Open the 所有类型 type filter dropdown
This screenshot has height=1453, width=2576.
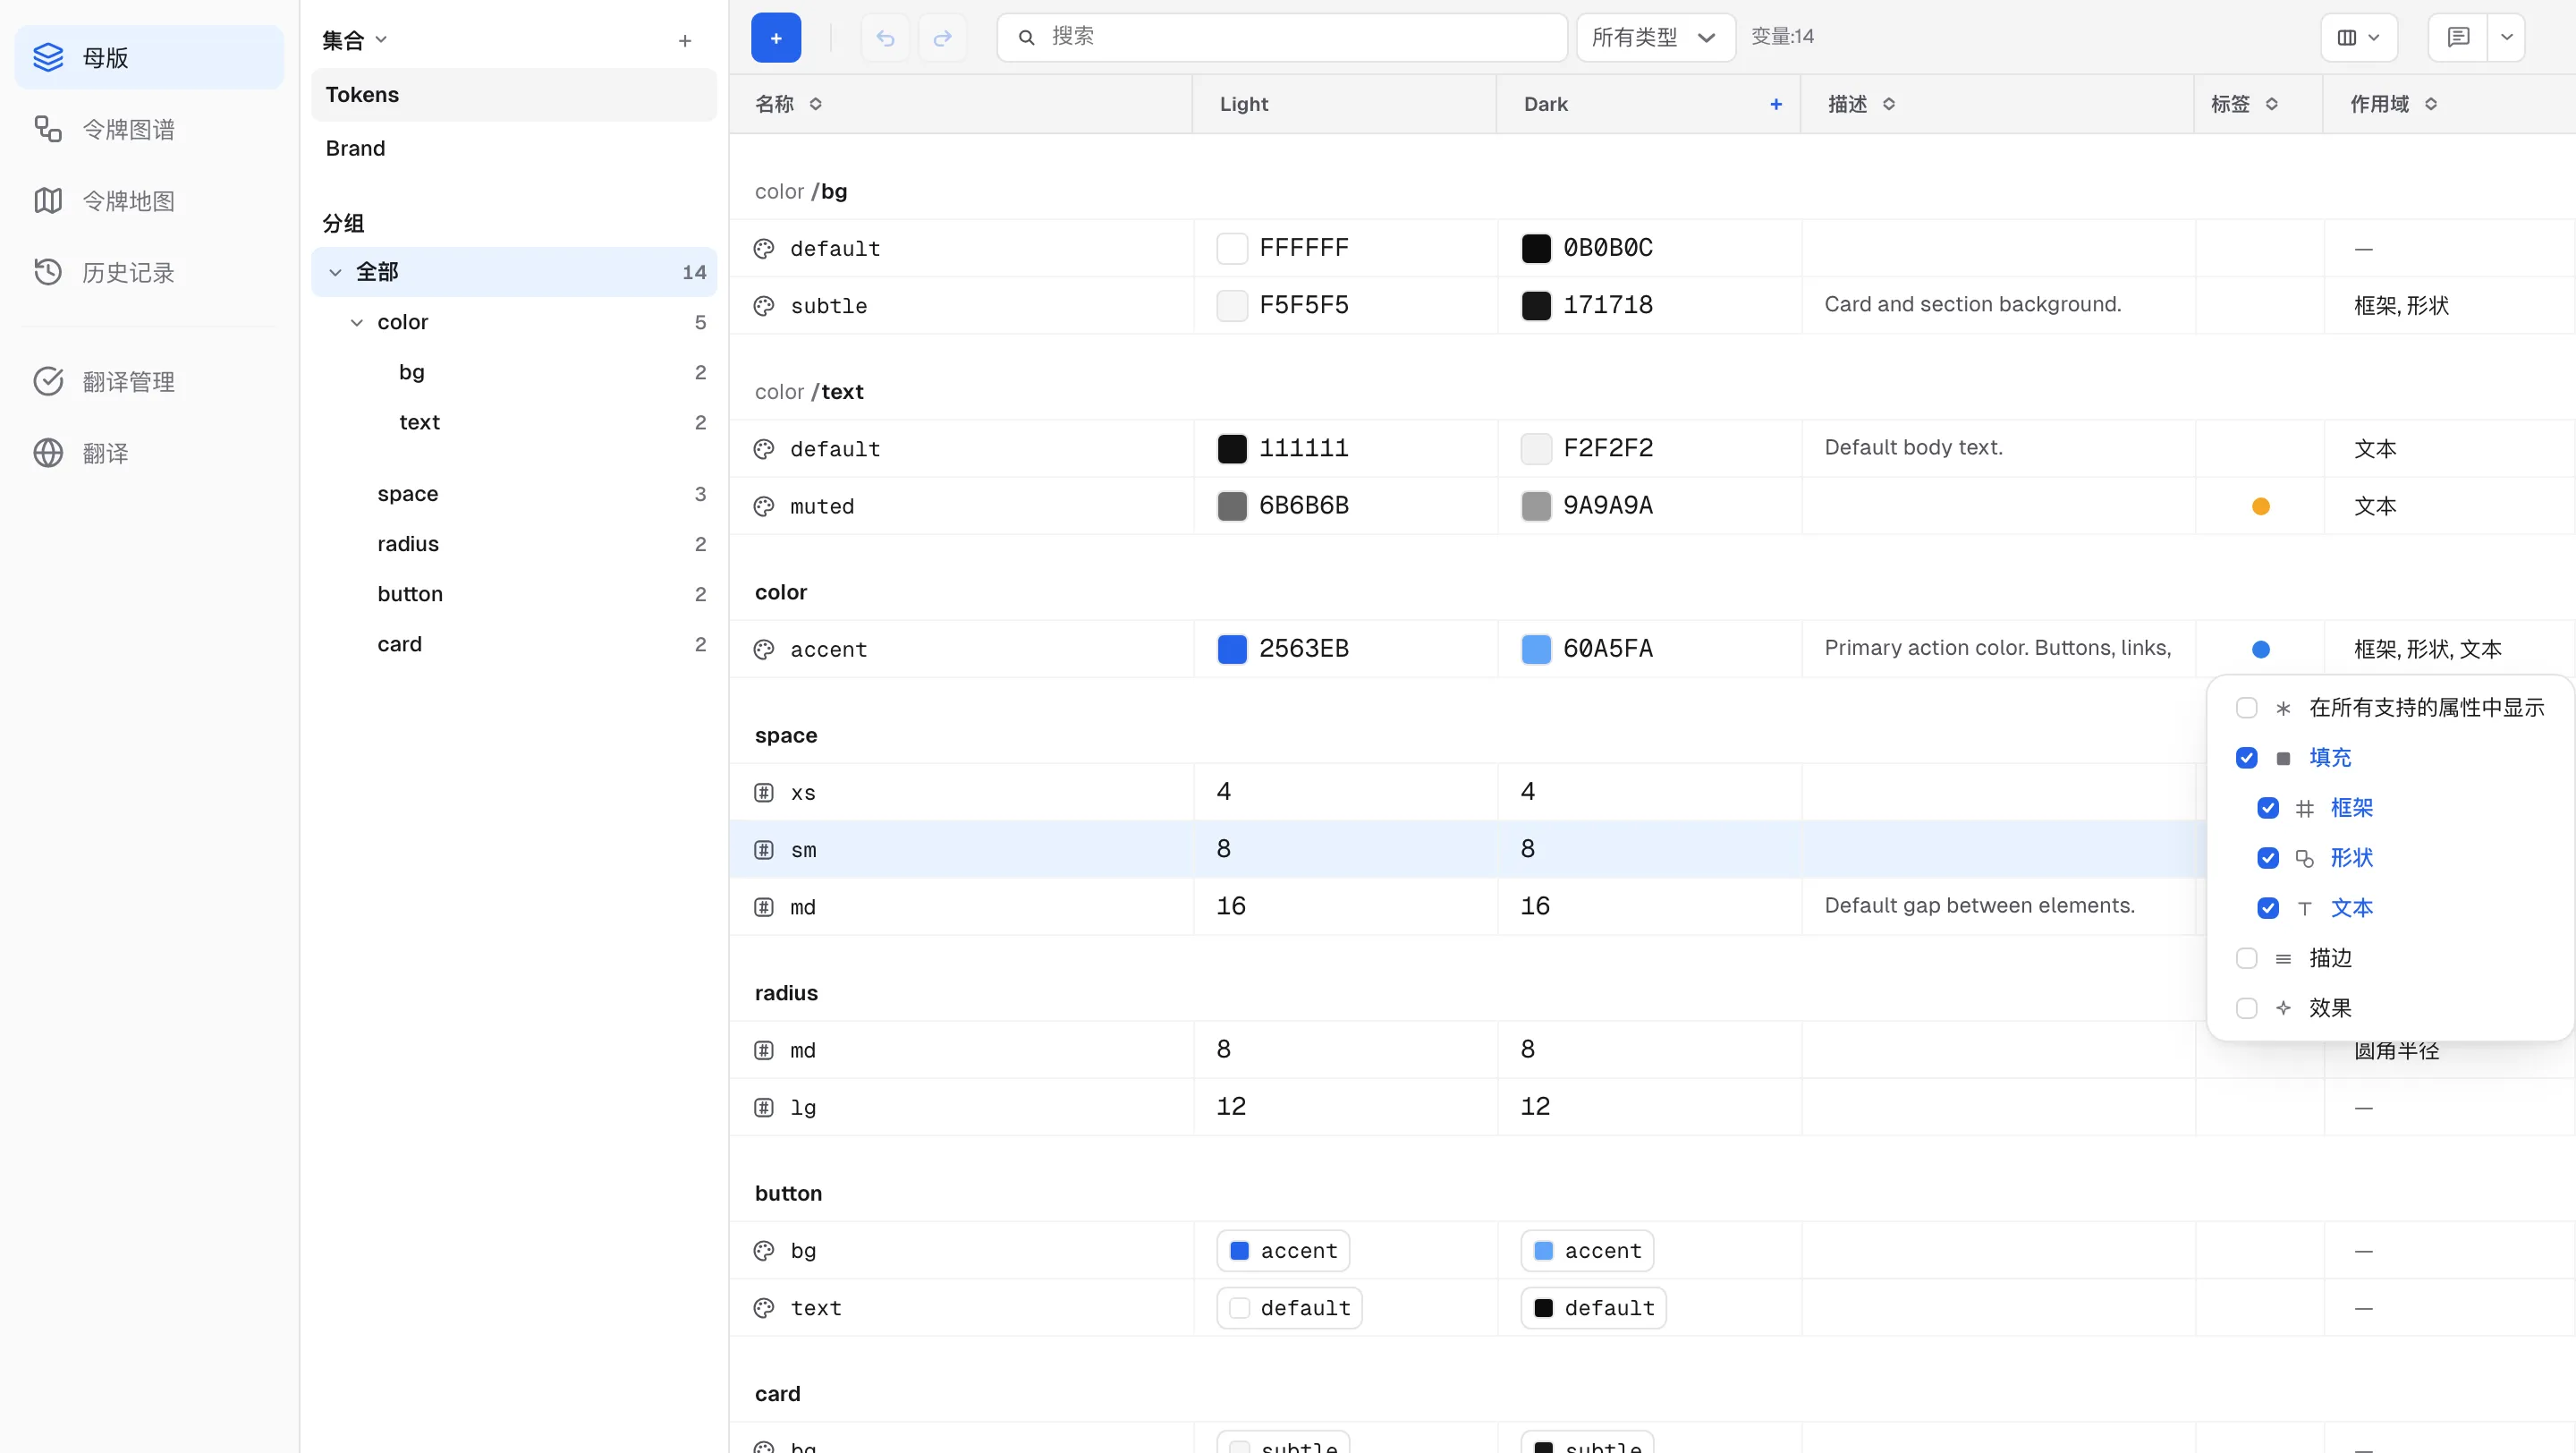(x=1655, y=38)
